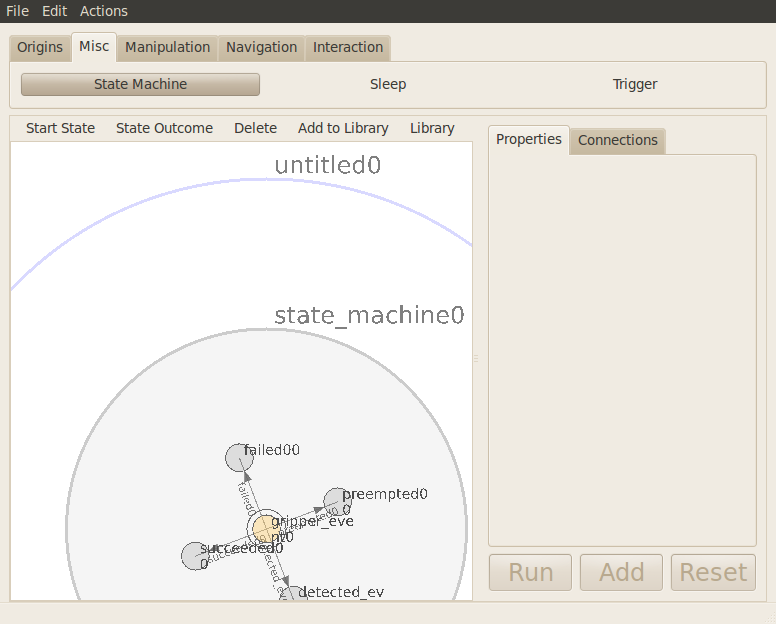Open the Actions menu
Image resolution: width=776 pixels, height=624 pixels.
(x=104, y=11)
